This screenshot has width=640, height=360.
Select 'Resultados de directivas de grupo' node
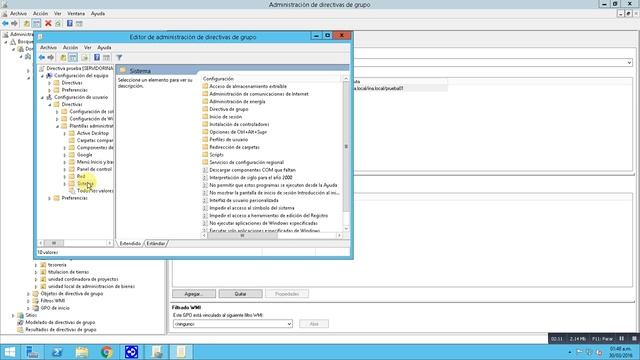(x=60, y=330)
